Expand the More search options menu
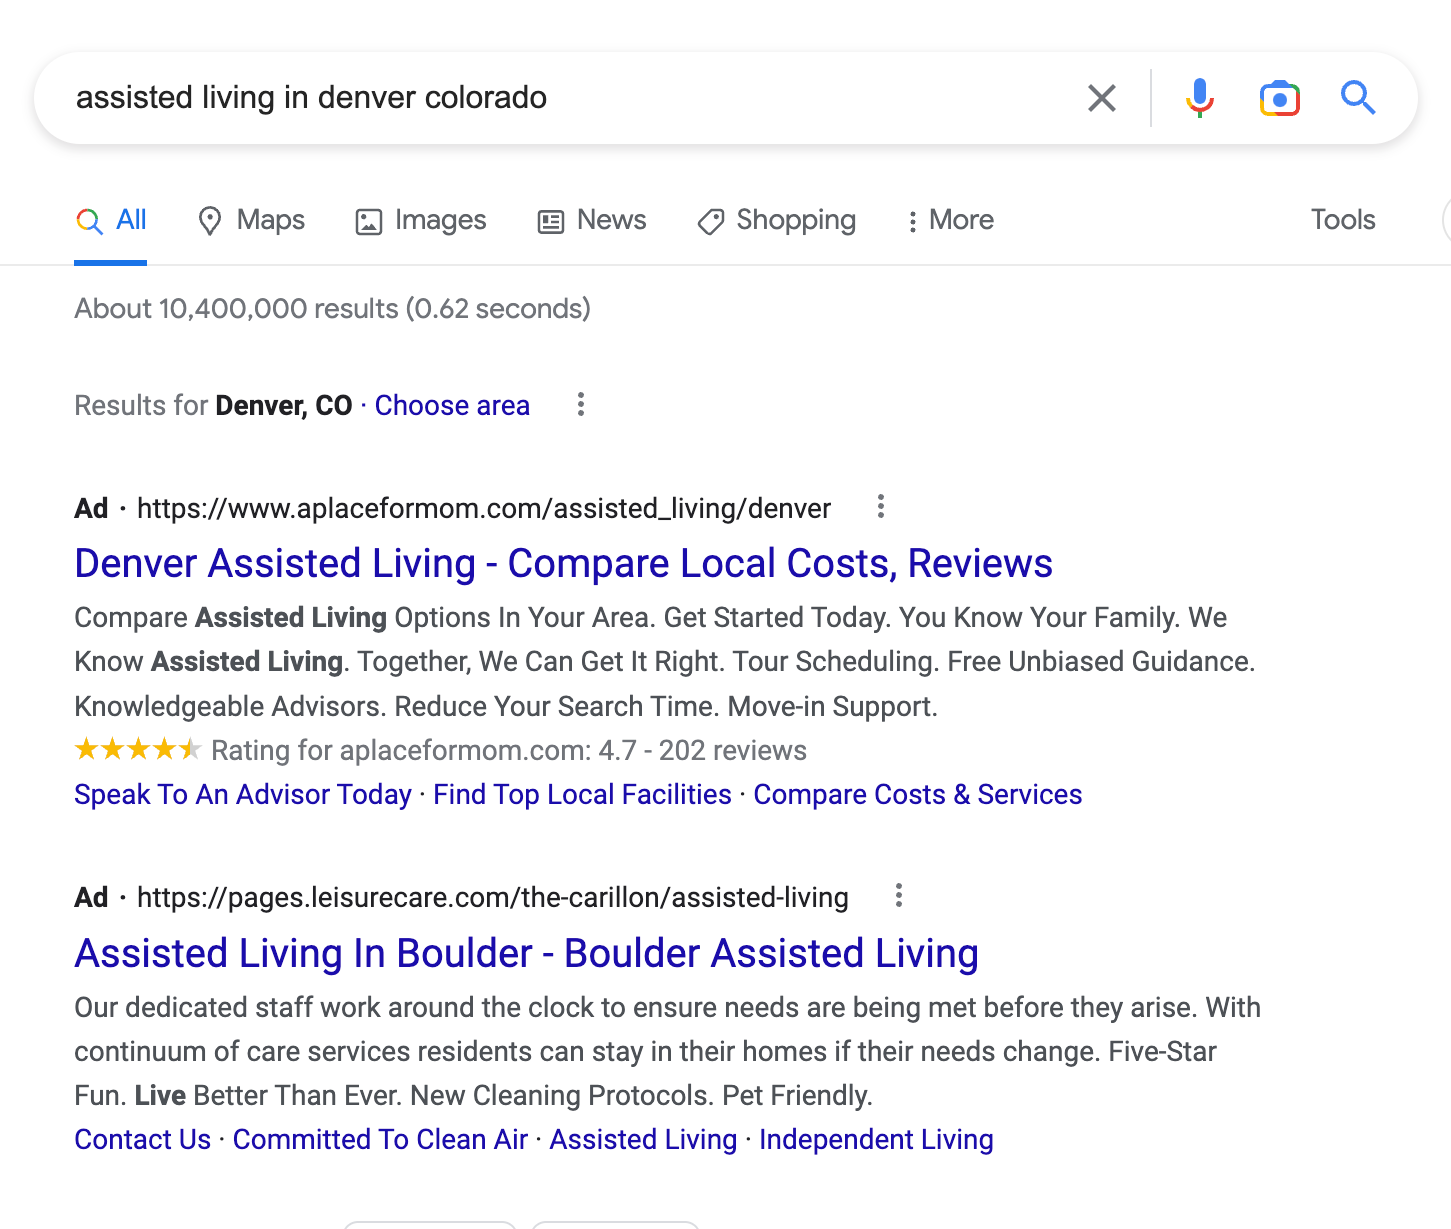This screenshot has height=1229, width=1451. click(x=950, y=220)
